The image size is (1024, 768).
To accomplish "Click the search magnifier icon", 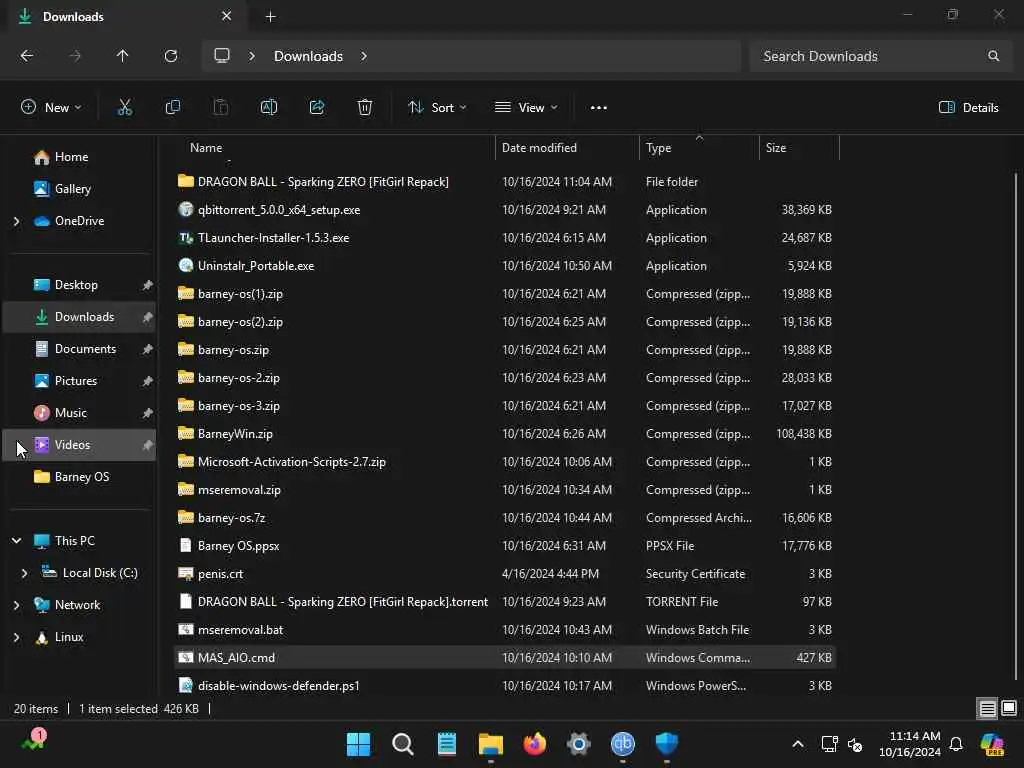I will [993, 56].
